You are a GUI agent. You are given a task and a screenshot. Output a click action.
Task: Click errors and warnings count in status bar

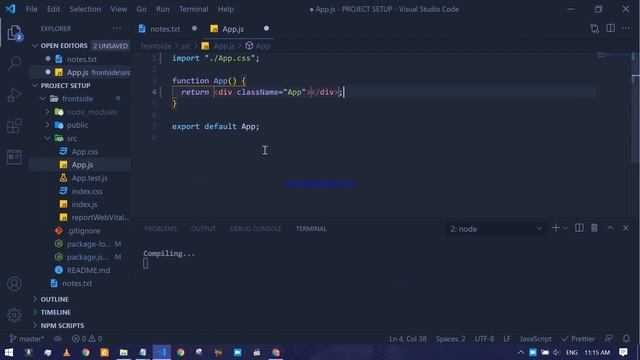click(x=87, y=339)
